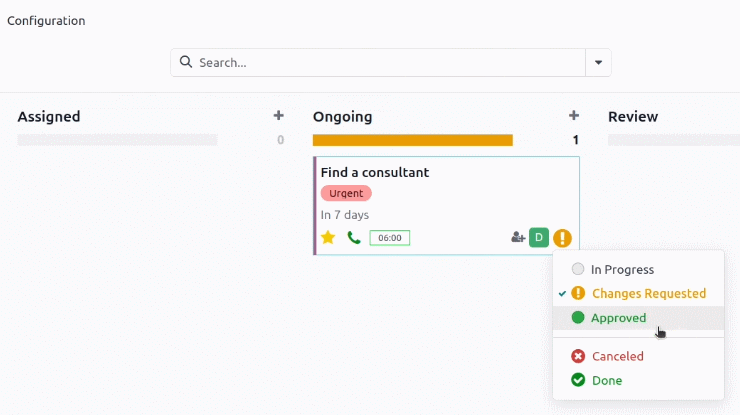Click into the Search field
This screenshot has height=415, width=740.
pos(389,62)
